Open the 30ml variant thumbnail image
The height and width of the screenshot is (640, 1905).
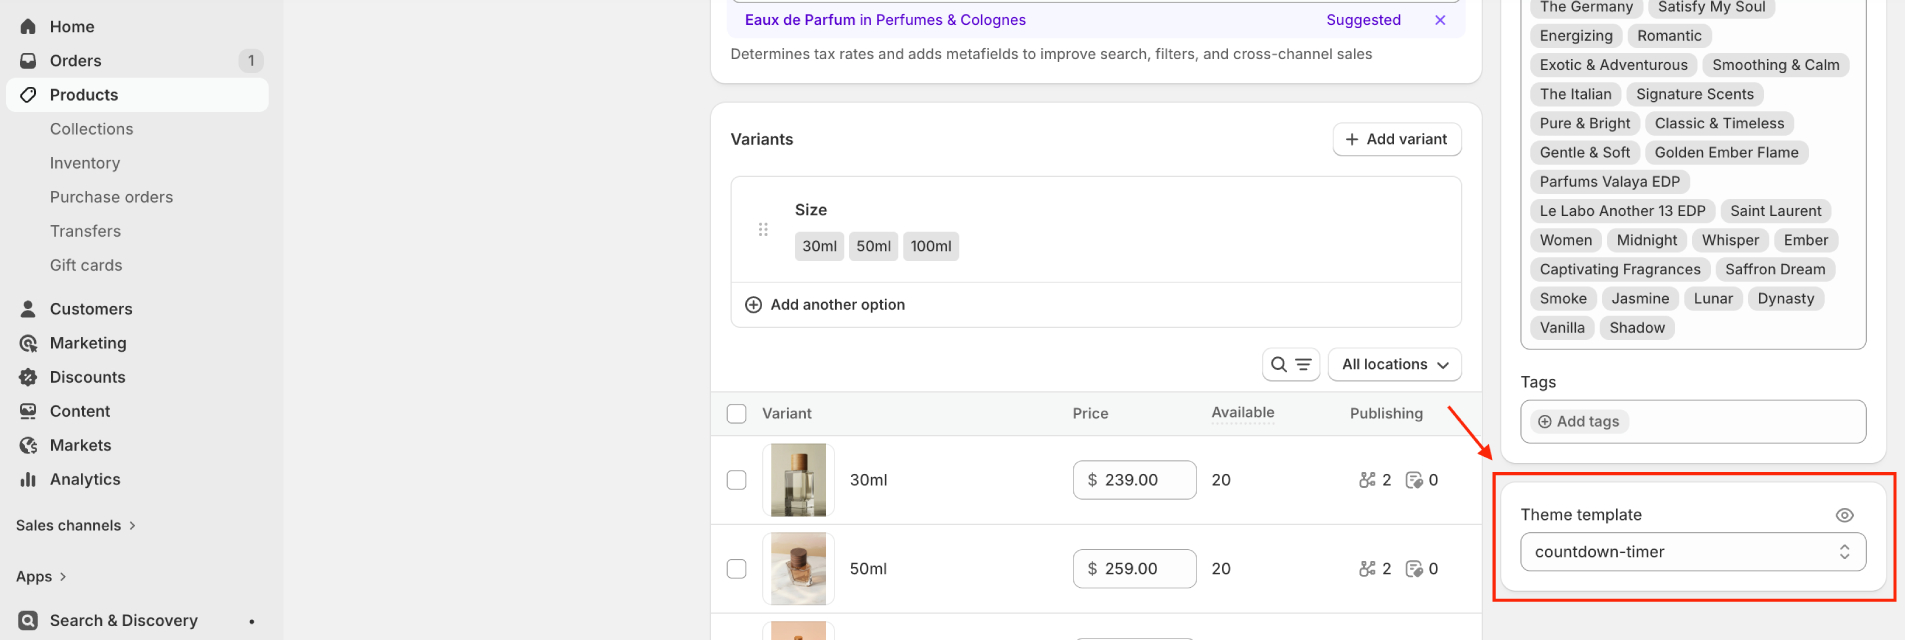click(x=798, y=480)
